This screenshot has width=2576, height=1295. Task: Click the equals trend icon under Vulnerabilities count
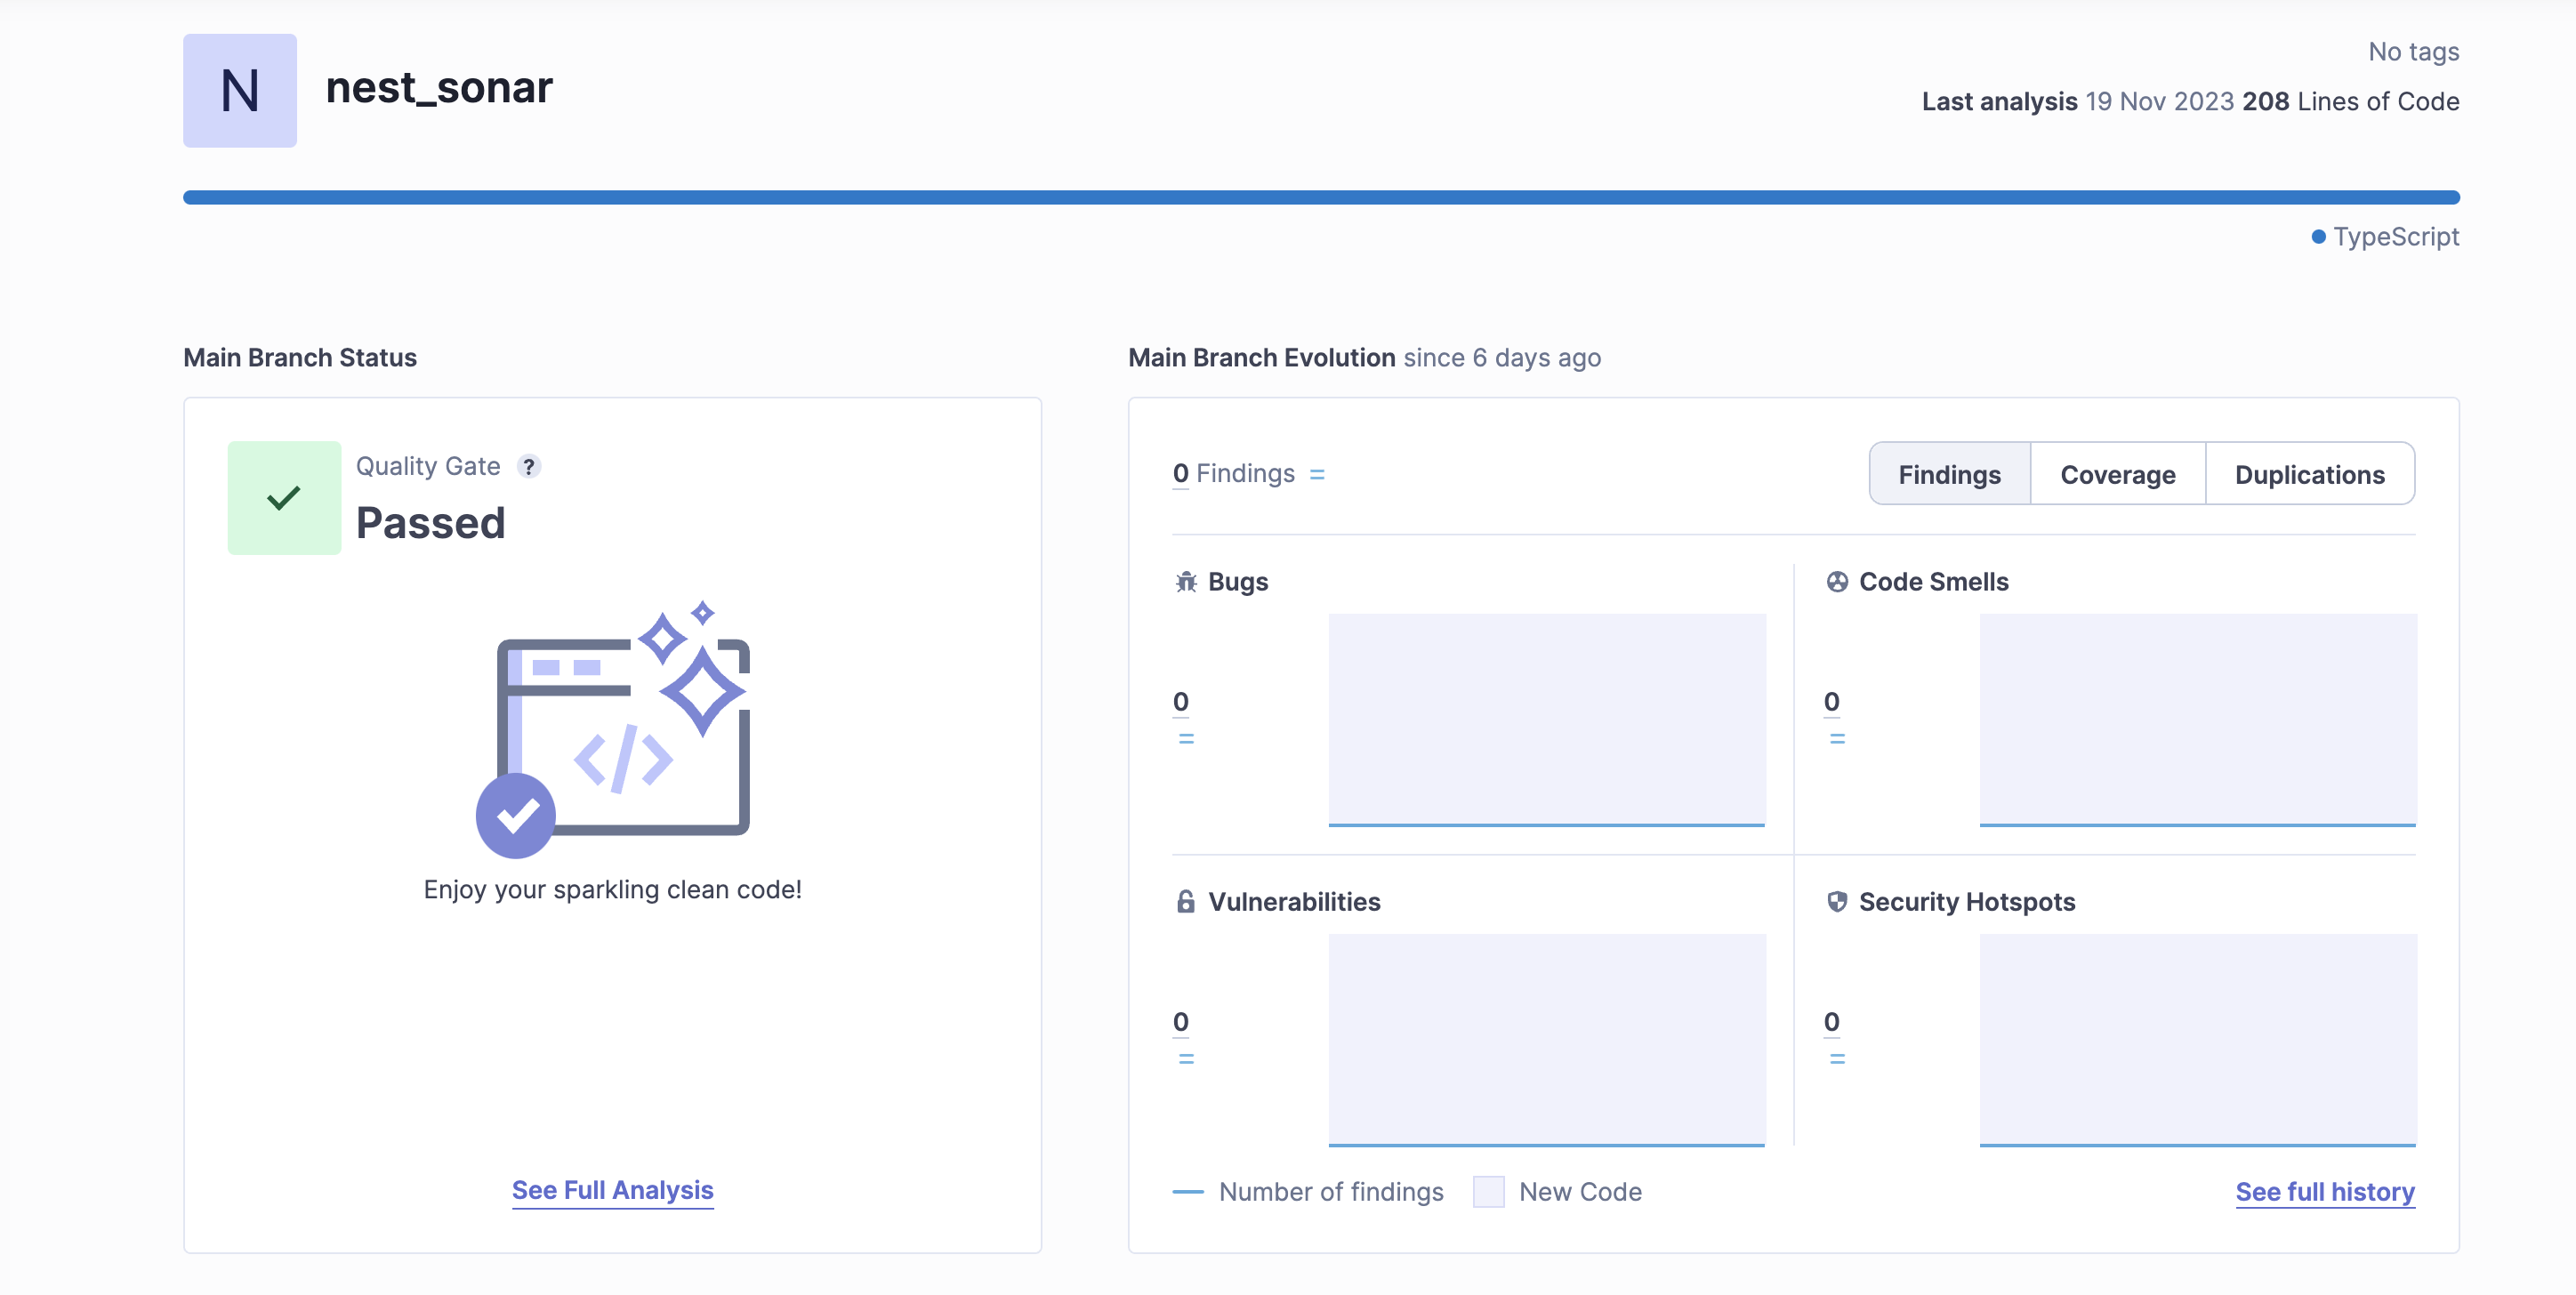tap(1186, 1059)
